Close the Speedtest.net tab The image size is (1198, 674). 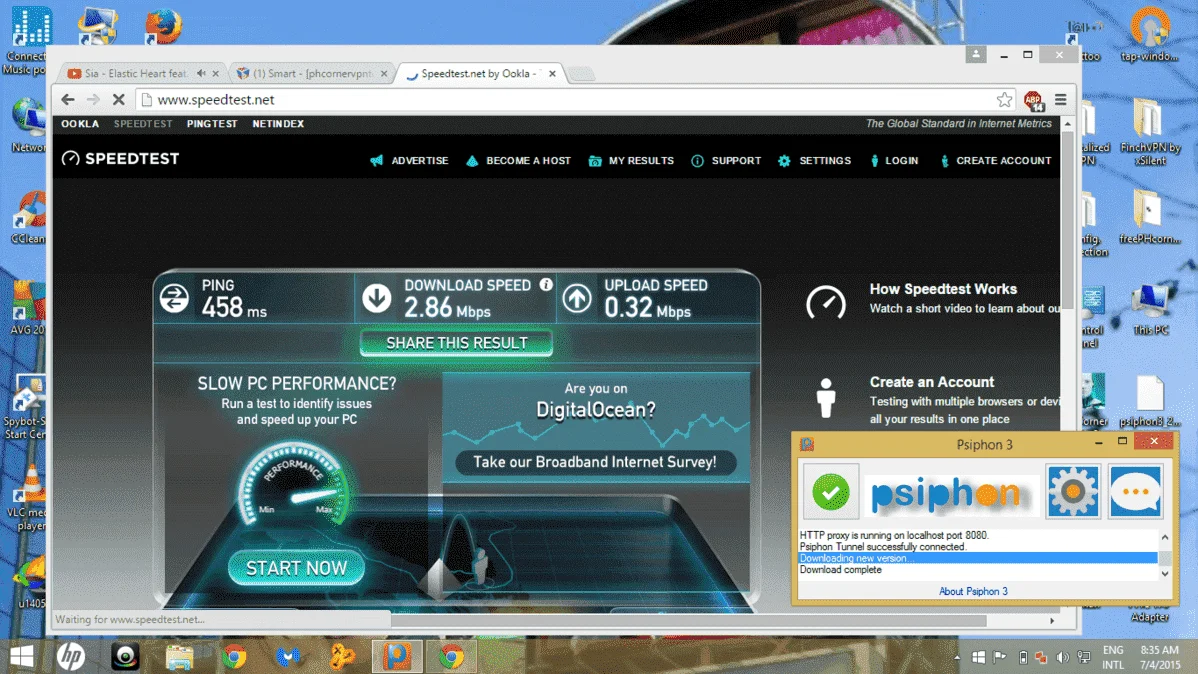pyautogui.click(x=552, y=73)
